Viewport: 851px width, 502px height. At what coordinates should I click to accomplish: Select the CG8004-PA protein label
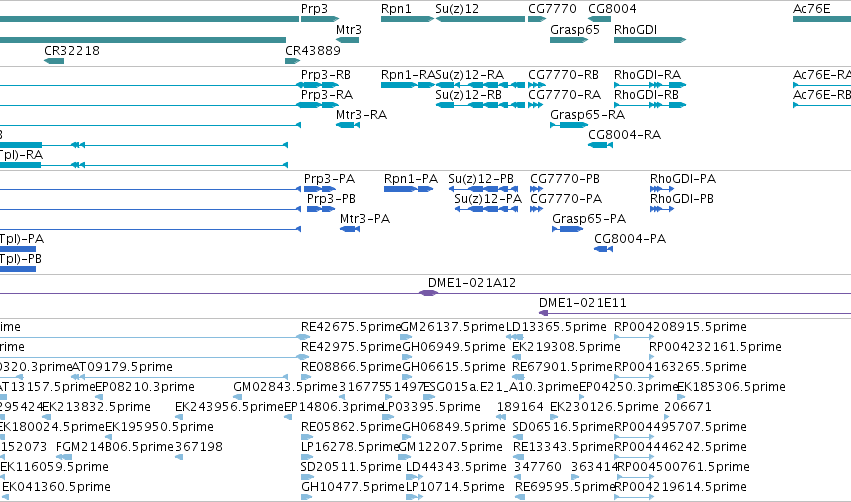(x=630, y=239)
